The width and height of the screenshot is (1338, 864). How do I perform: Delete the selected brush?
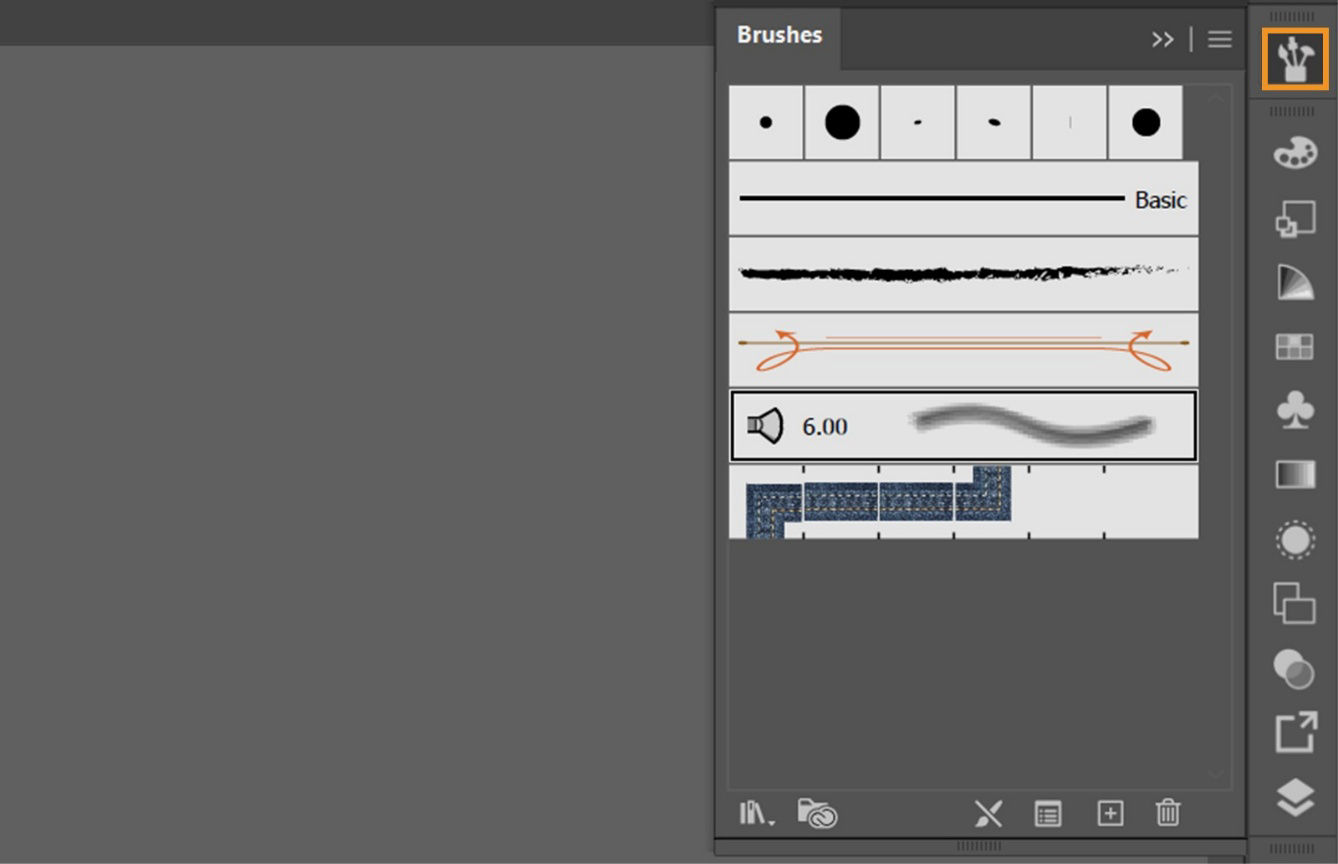pyautogui.click(x=1167, y=813)
